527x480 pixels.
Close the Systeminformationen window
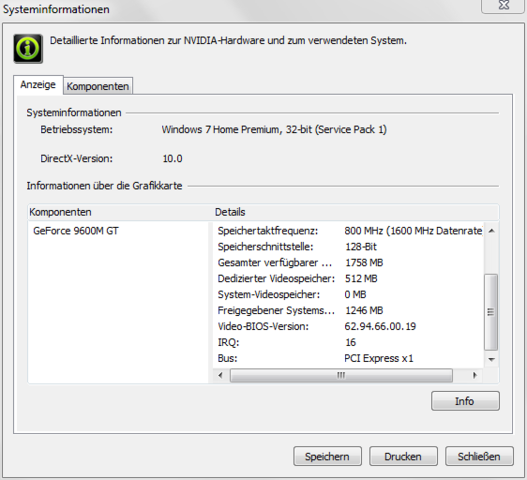tap(503, 6)
